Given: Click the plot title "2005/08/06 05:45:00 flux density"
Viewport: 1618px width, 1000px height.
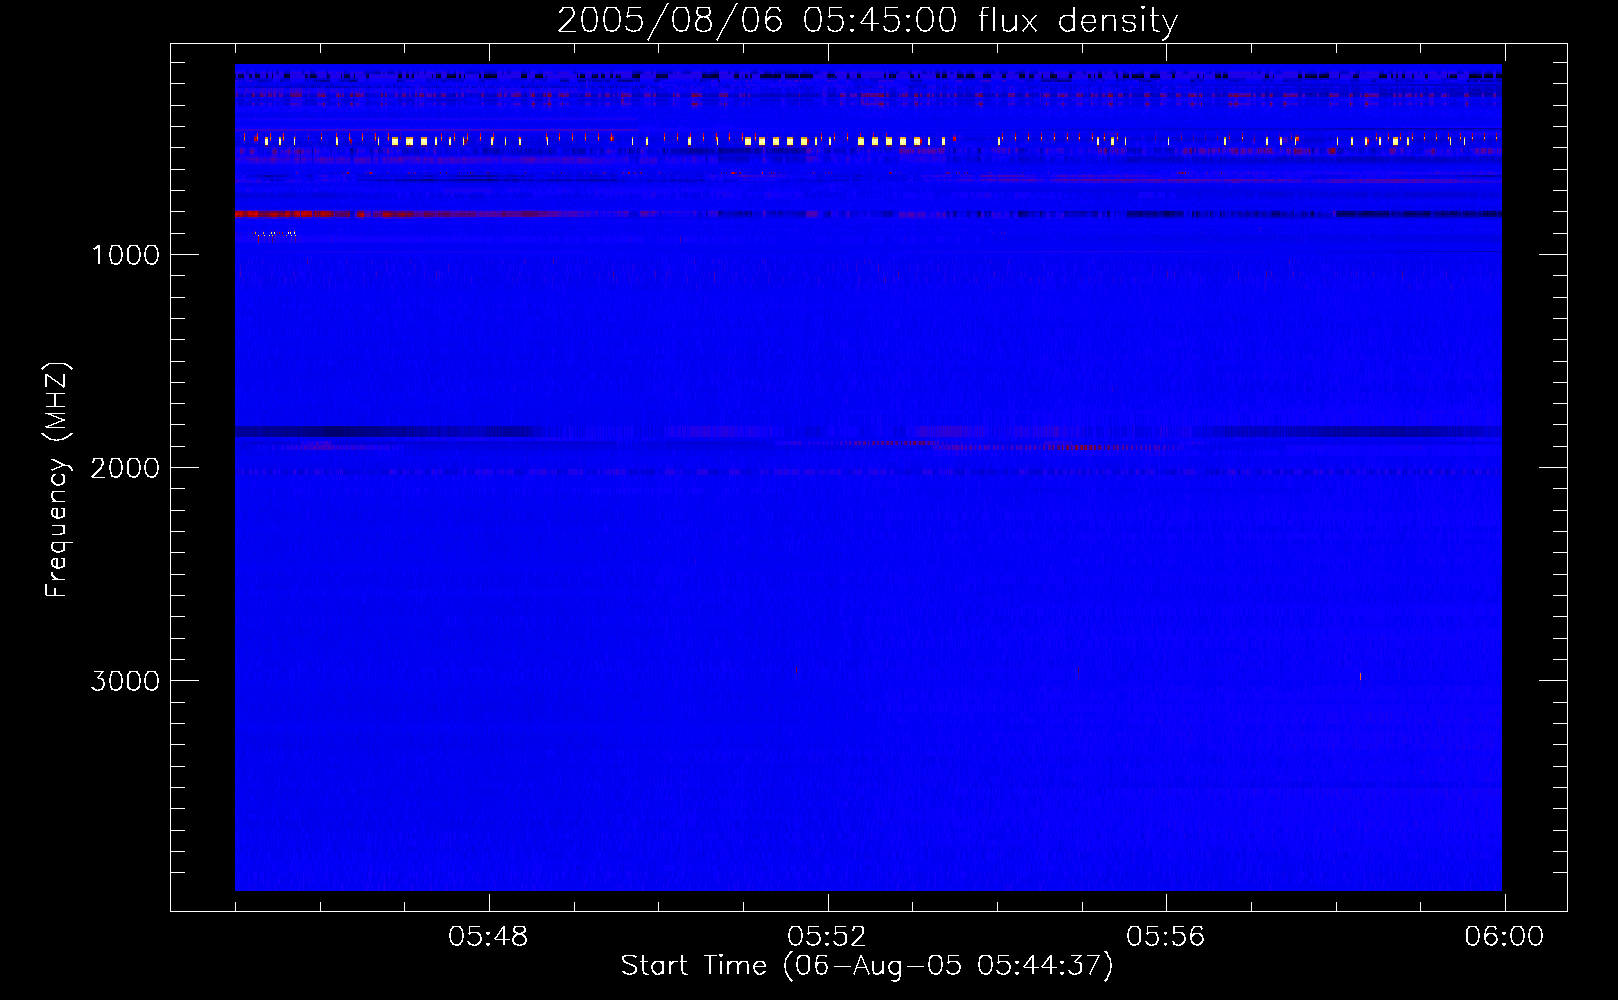Looking at the screenshot, I should point(867,20).
